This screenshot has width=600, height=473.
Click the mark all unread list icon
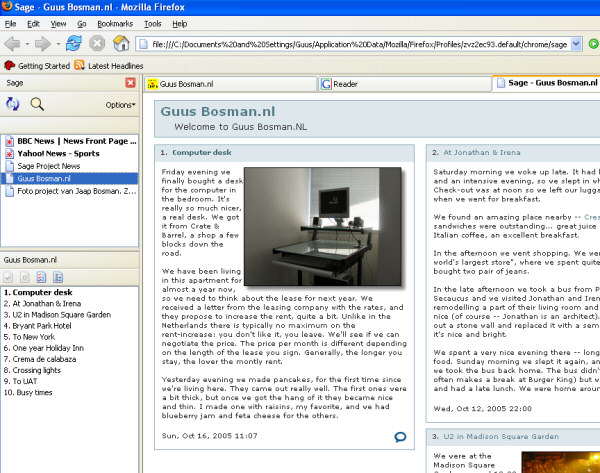coord(58,277)
